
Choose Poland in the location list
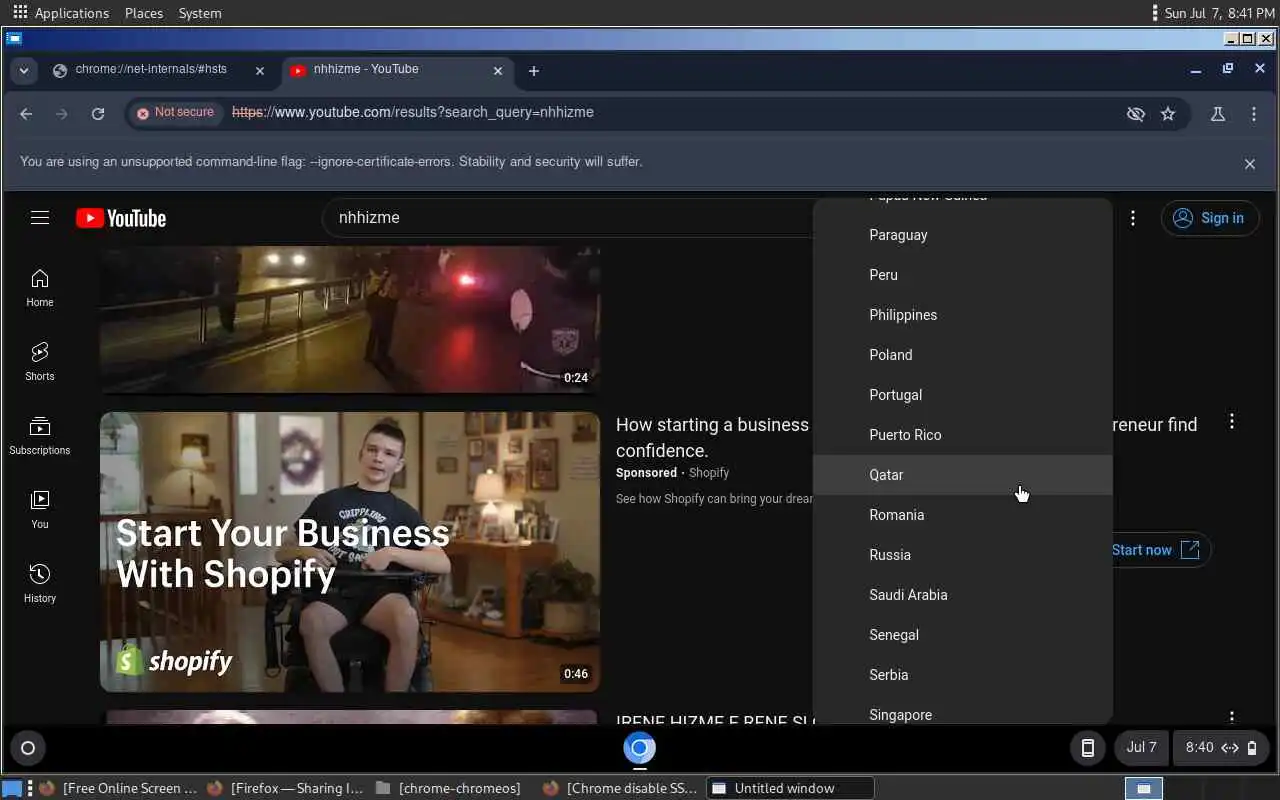pyautogui.click(x=963, y=355)
